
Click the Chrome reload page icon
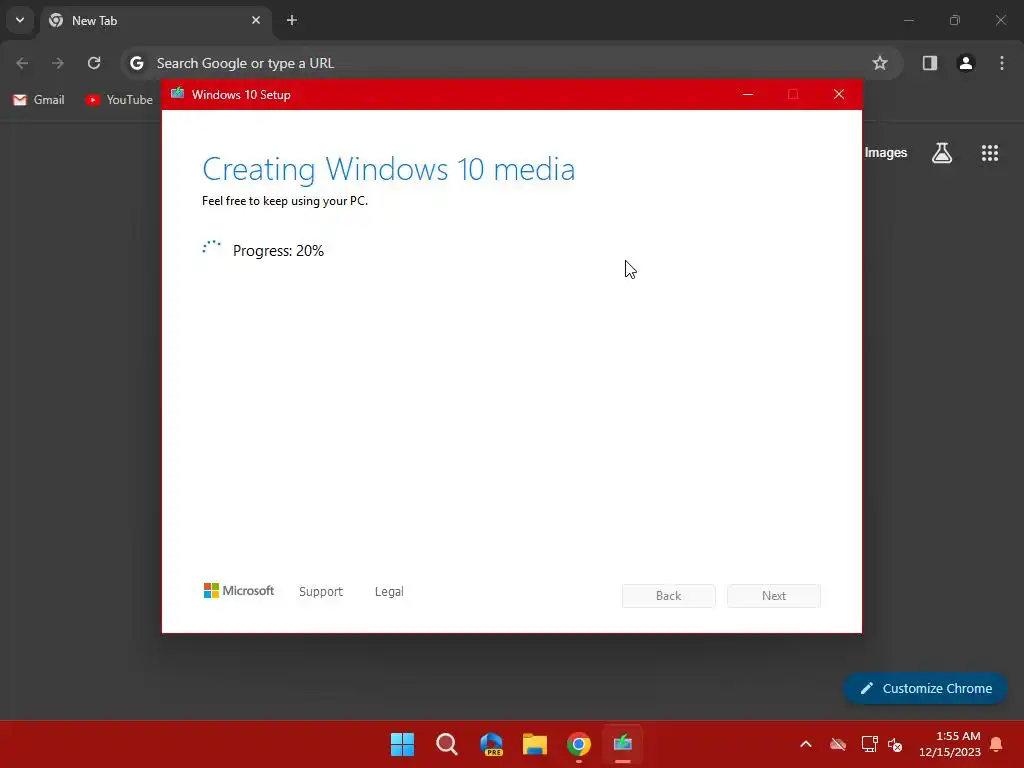[x=94, y=63]
